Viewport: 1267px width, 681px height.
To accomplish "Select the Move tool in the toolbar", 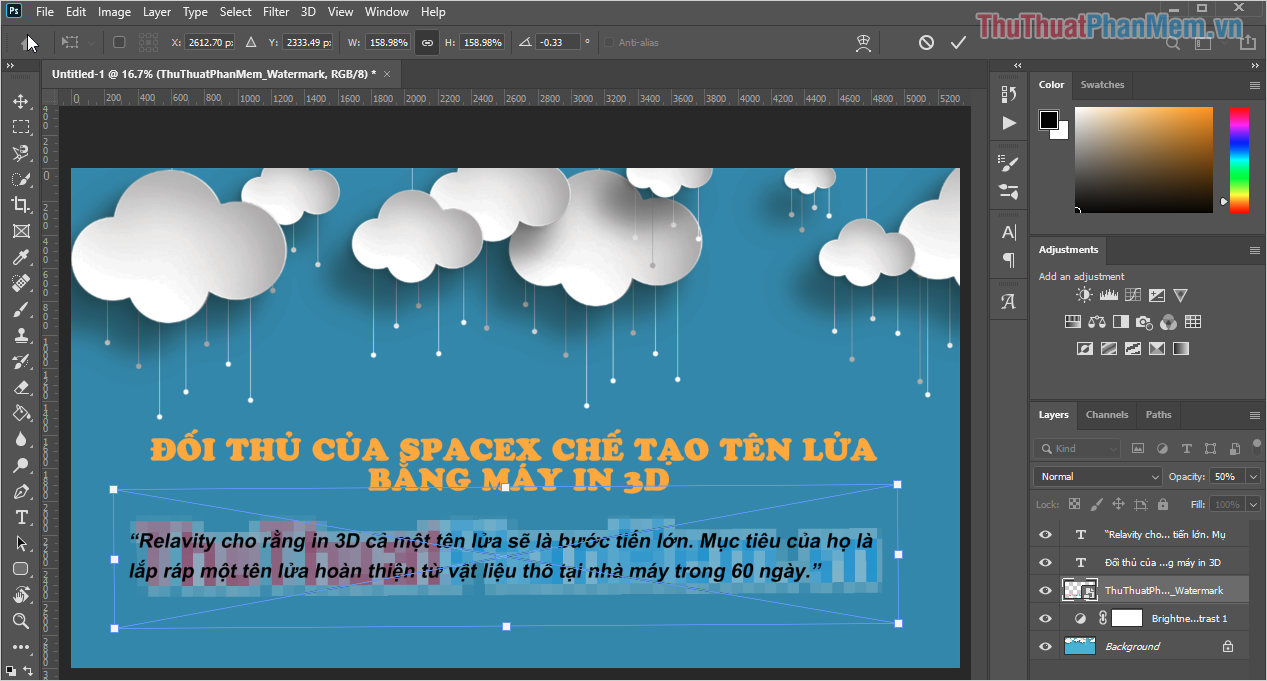I will [x=20, y=101].
